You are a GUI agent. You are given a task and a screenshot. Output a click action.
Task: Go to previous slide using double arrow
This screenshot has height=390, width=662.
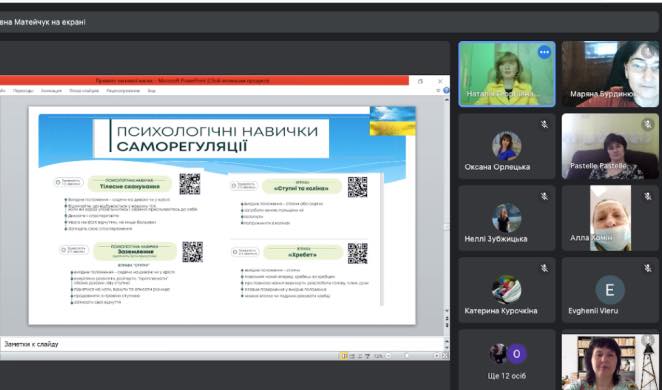[447, 318]
